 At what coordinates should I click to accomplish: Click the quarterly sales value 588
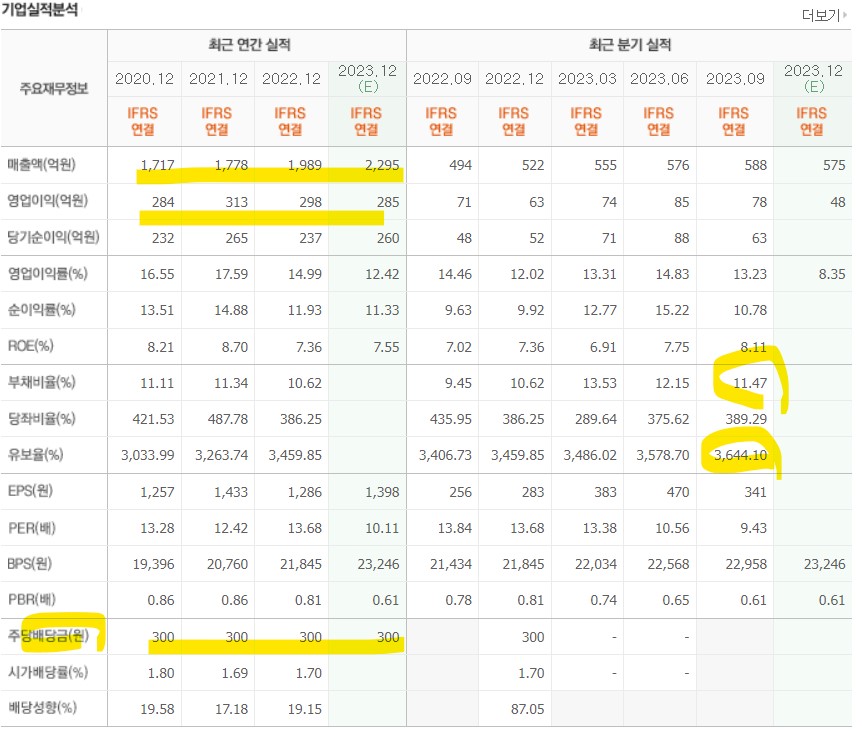[755, 165]
